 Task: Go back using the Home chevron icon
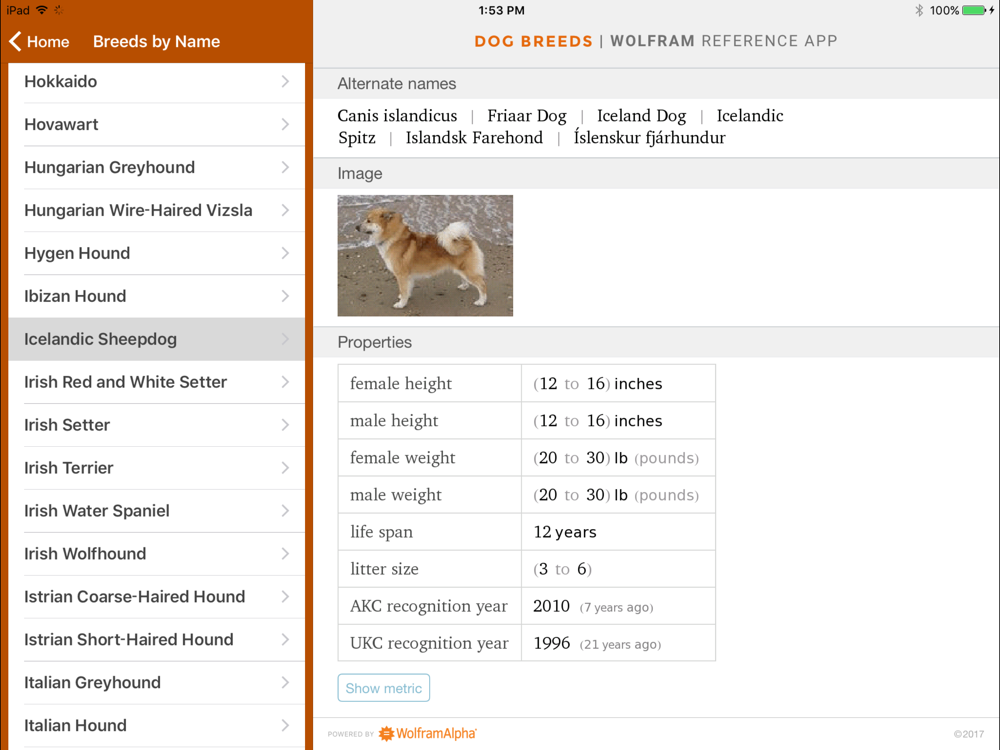pos(15,41)
